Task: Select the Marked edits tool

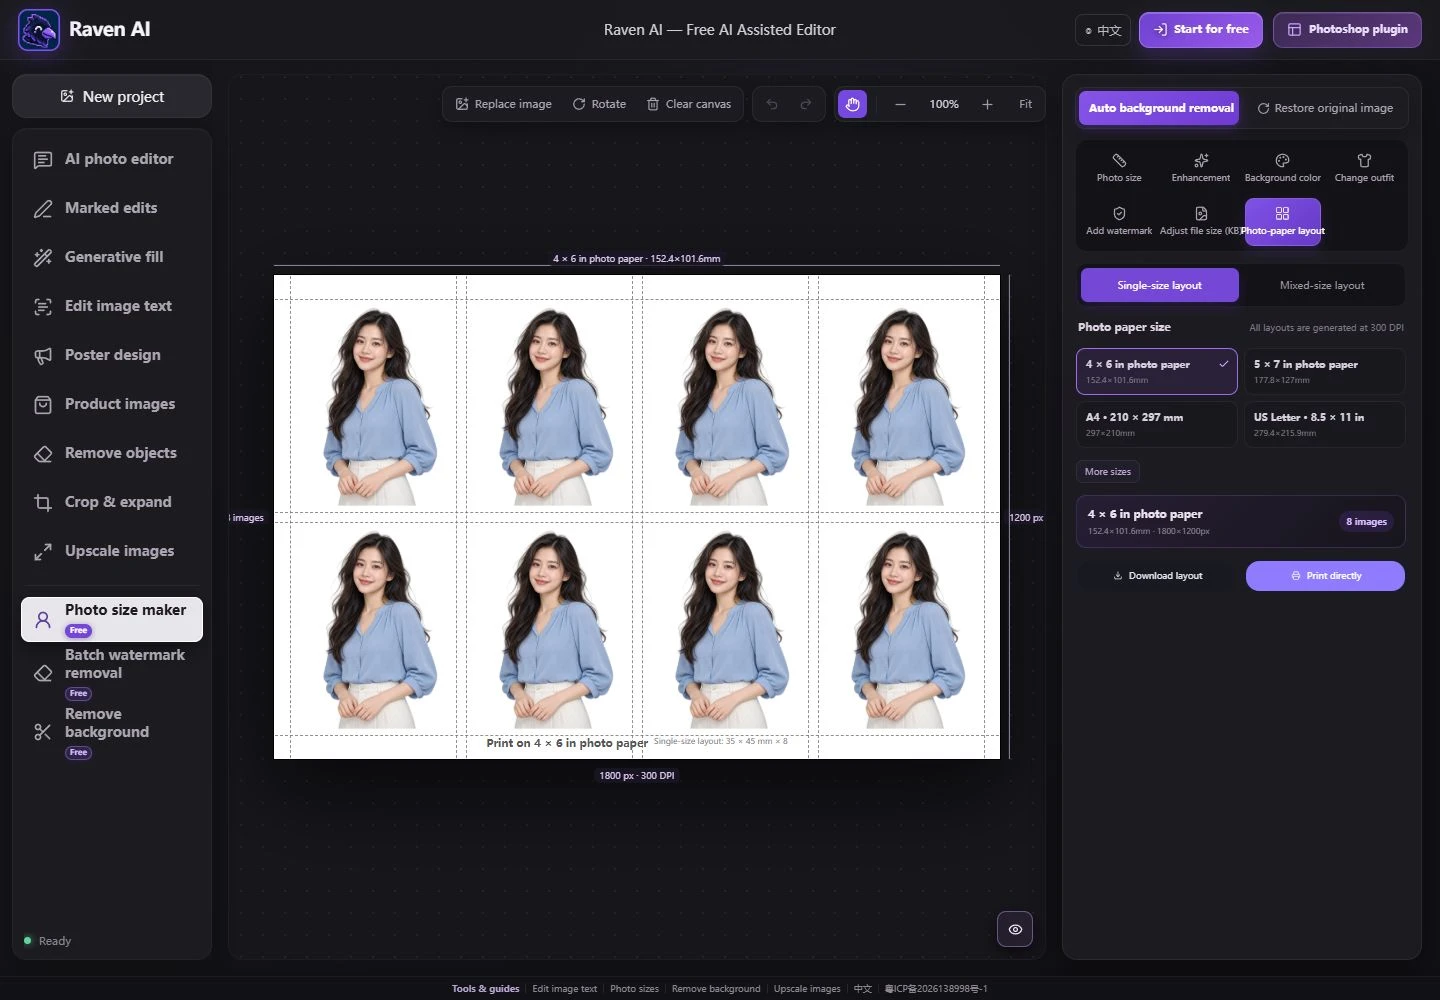Action: pyautogui.click(x=112, y=208)
